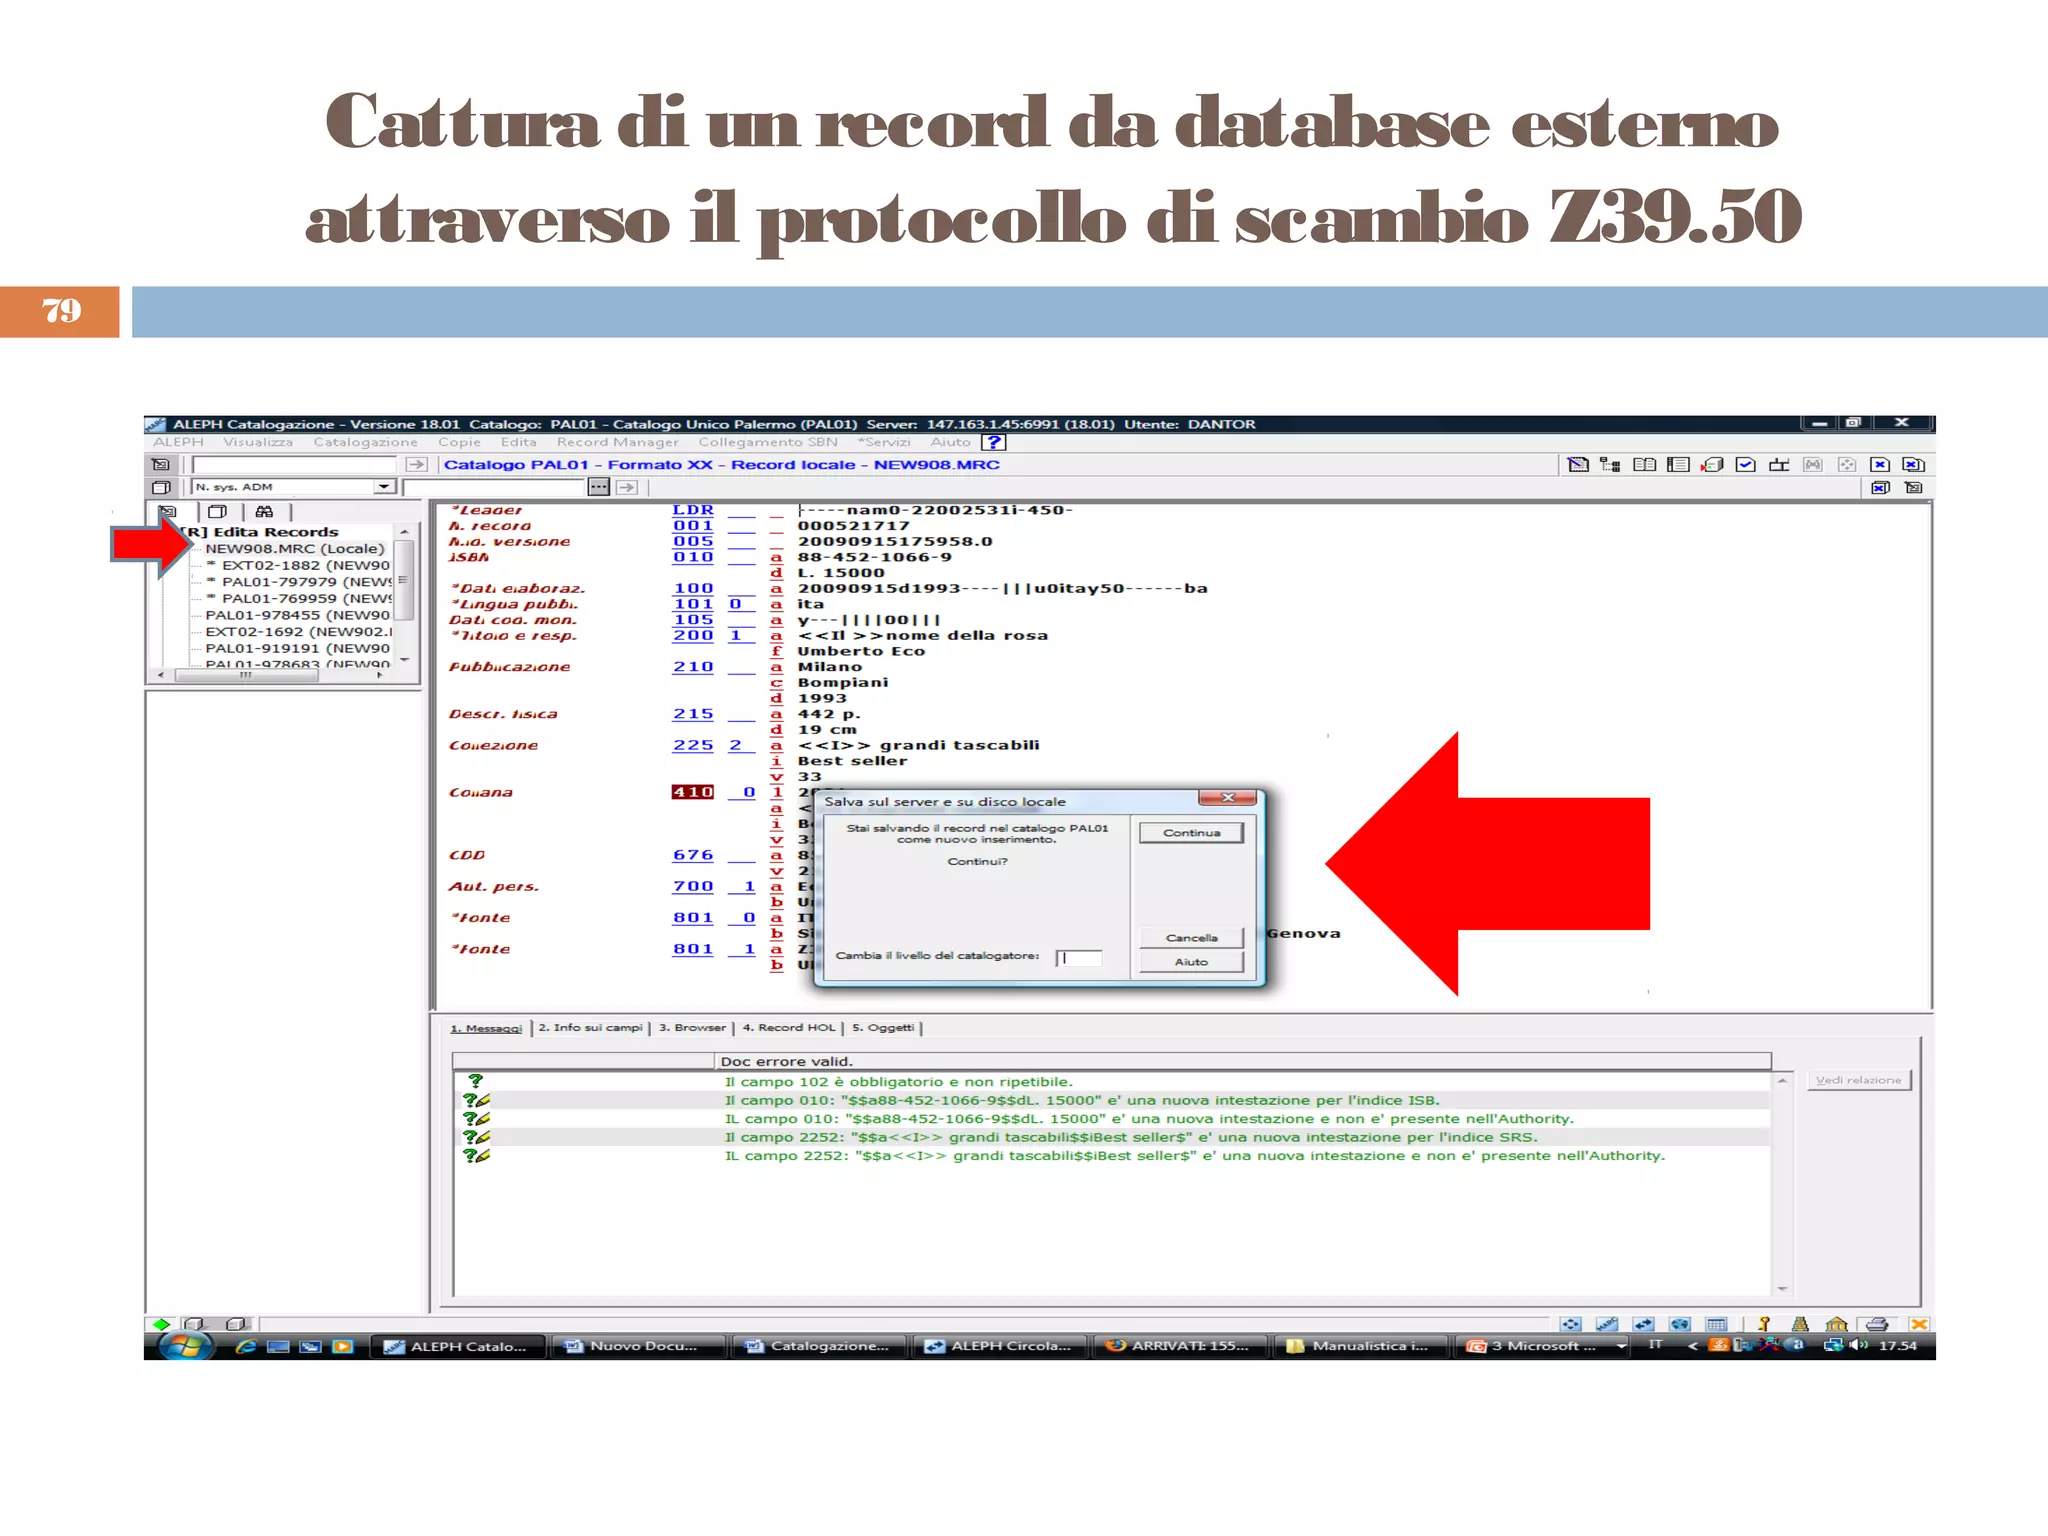Viewport: 2048px width, 1536px height.
Task: Switch to the 4. Record HOL tab
Action: tap(789, 1027)
